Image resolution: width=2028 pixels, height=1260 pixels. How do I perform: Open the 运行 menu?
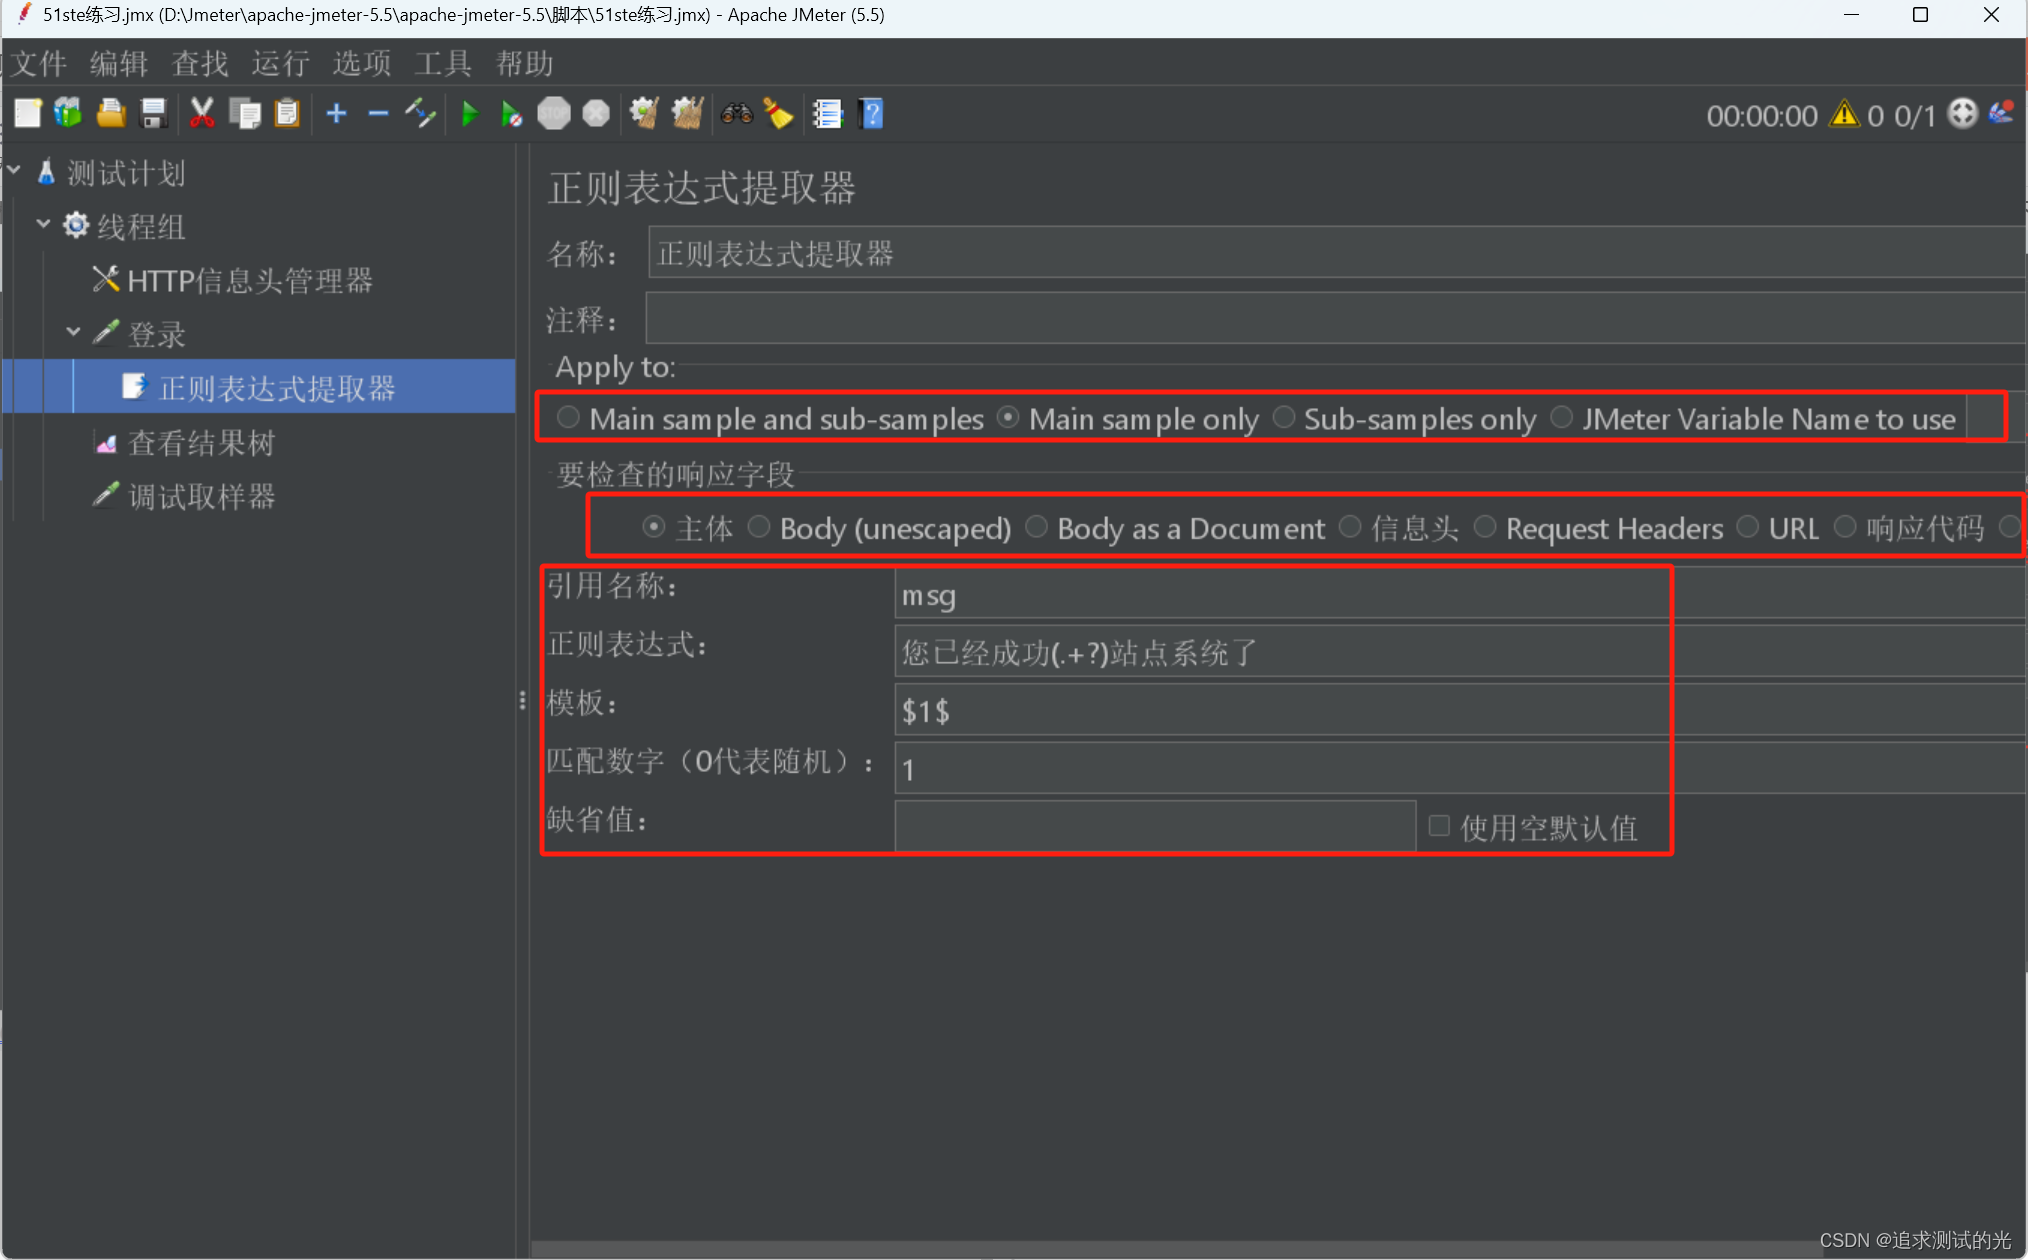(x=281, y=64)
